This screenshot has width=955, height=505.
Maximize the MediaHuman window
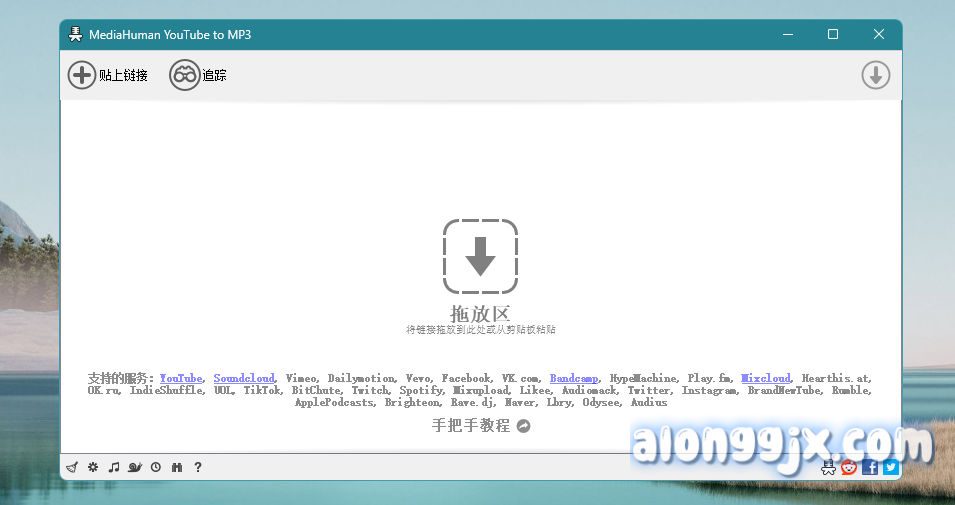tap(833, 34)
